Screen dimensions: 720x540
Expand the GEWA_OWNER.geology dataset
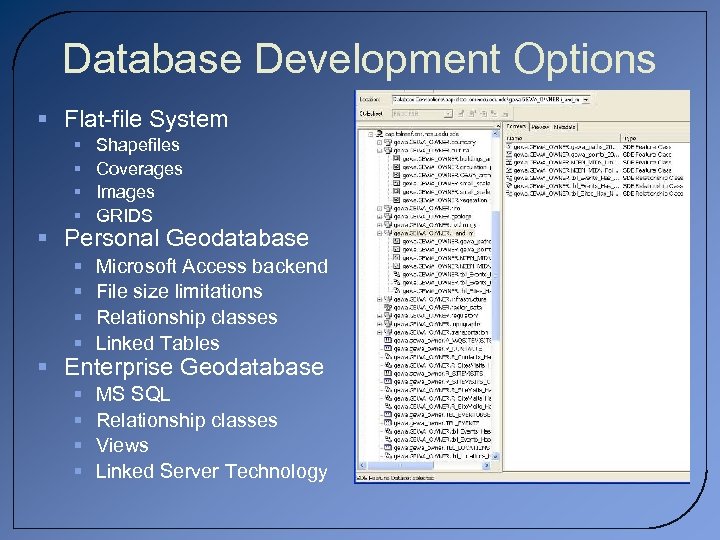point(379,216)
